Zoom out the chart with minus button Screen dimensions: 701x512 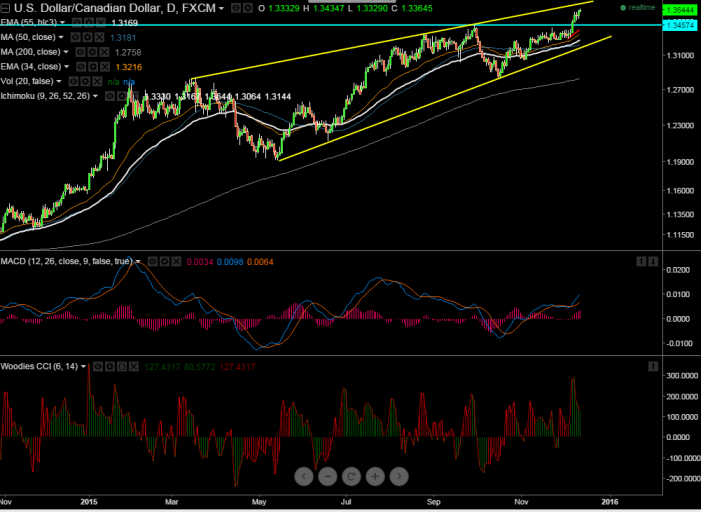328,477
